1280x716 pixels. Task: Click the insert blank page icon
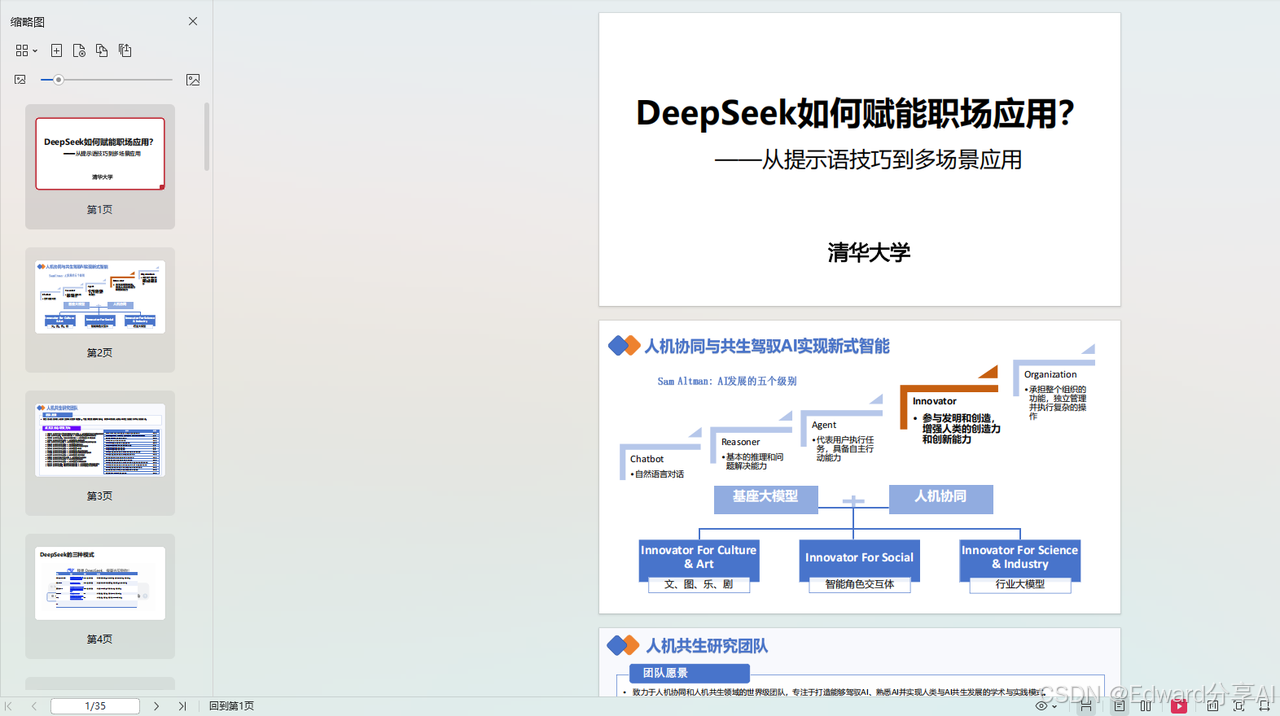(56, 50)
